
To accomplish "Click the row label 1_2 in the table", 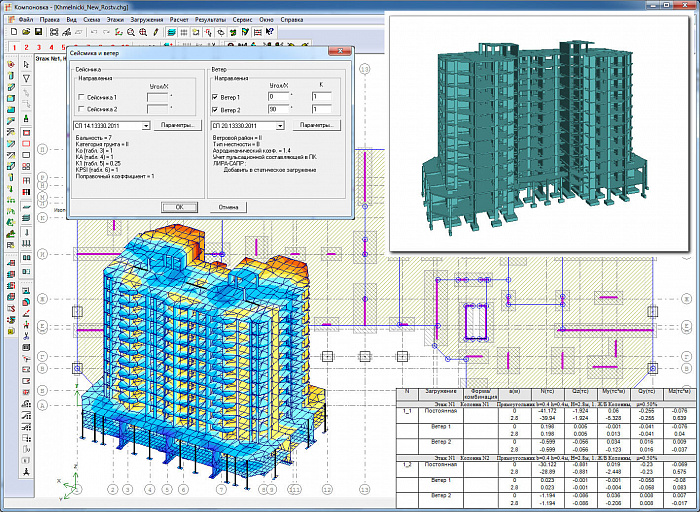I will pyautogui.click(x=407, y=465).
